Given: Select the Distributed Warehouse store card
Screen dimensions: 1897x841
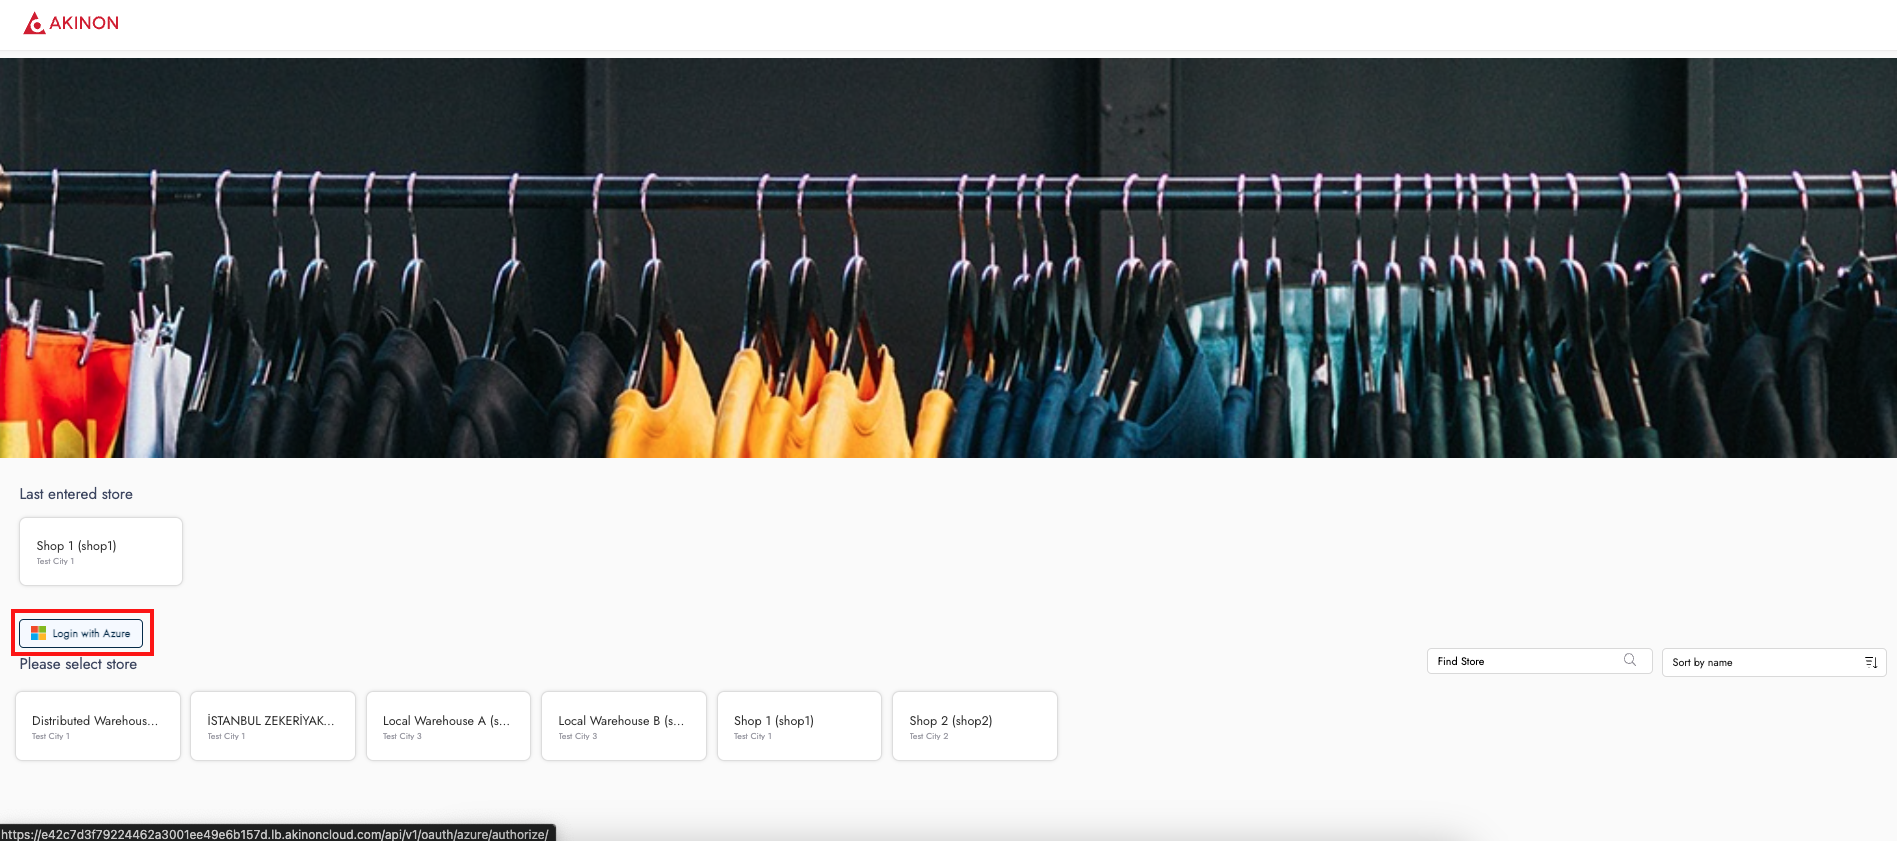Looking at the screenshot, I should 98,726.
